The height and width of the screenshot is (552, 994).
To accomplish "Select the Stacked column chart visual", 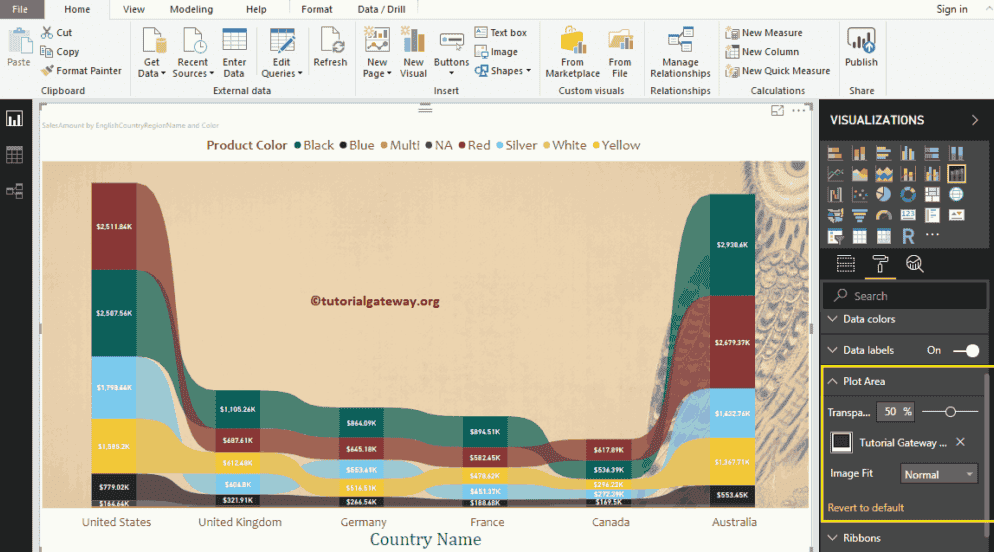I will click(859, 153).
